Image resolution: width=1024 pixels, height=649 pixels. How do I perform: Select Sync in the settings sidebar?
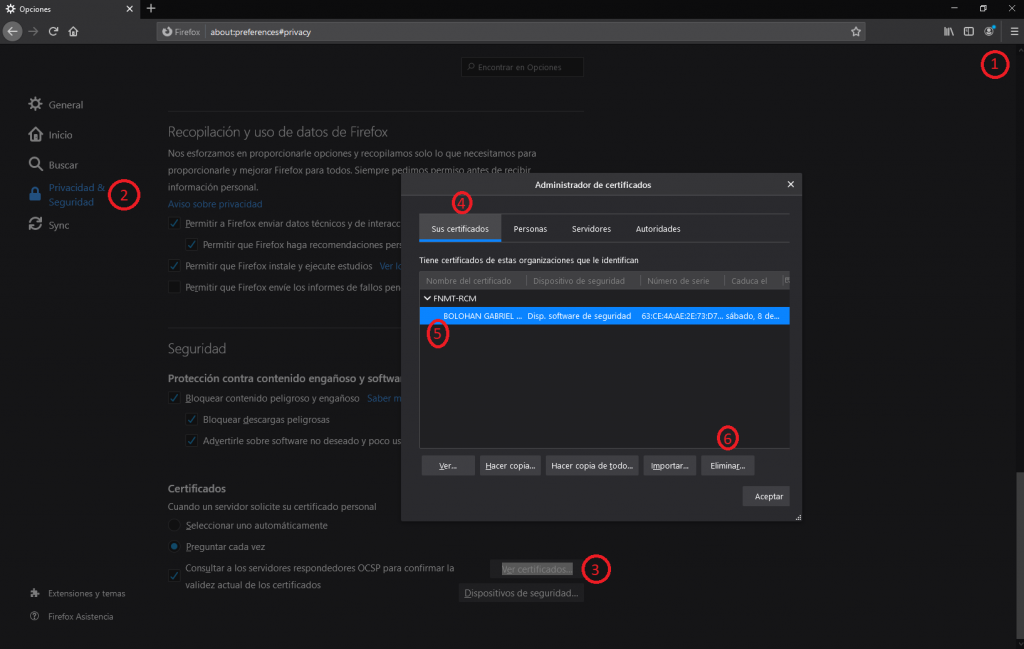(x=48, y=225)
